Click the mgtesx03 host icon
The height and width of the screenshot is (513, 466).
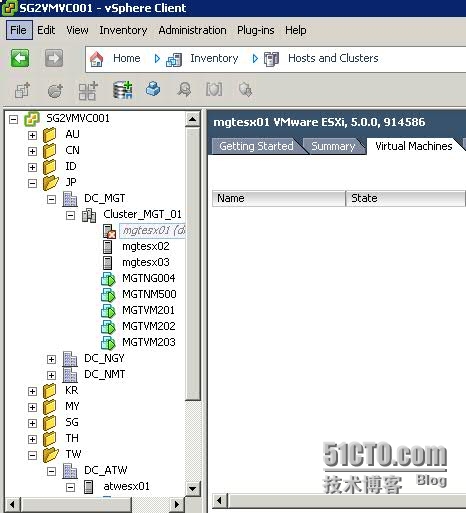tap(107, 263)
